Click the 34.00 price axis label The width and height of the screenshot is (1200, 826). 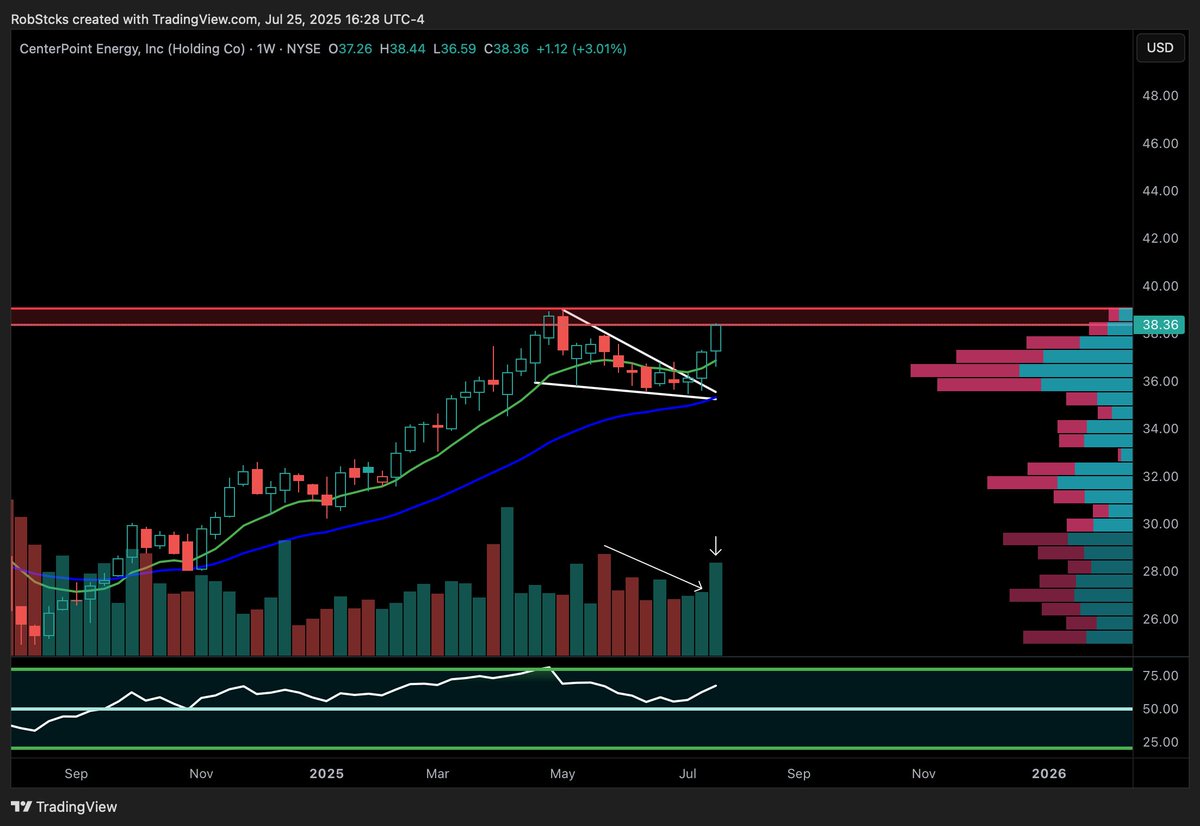(1160, 429)
